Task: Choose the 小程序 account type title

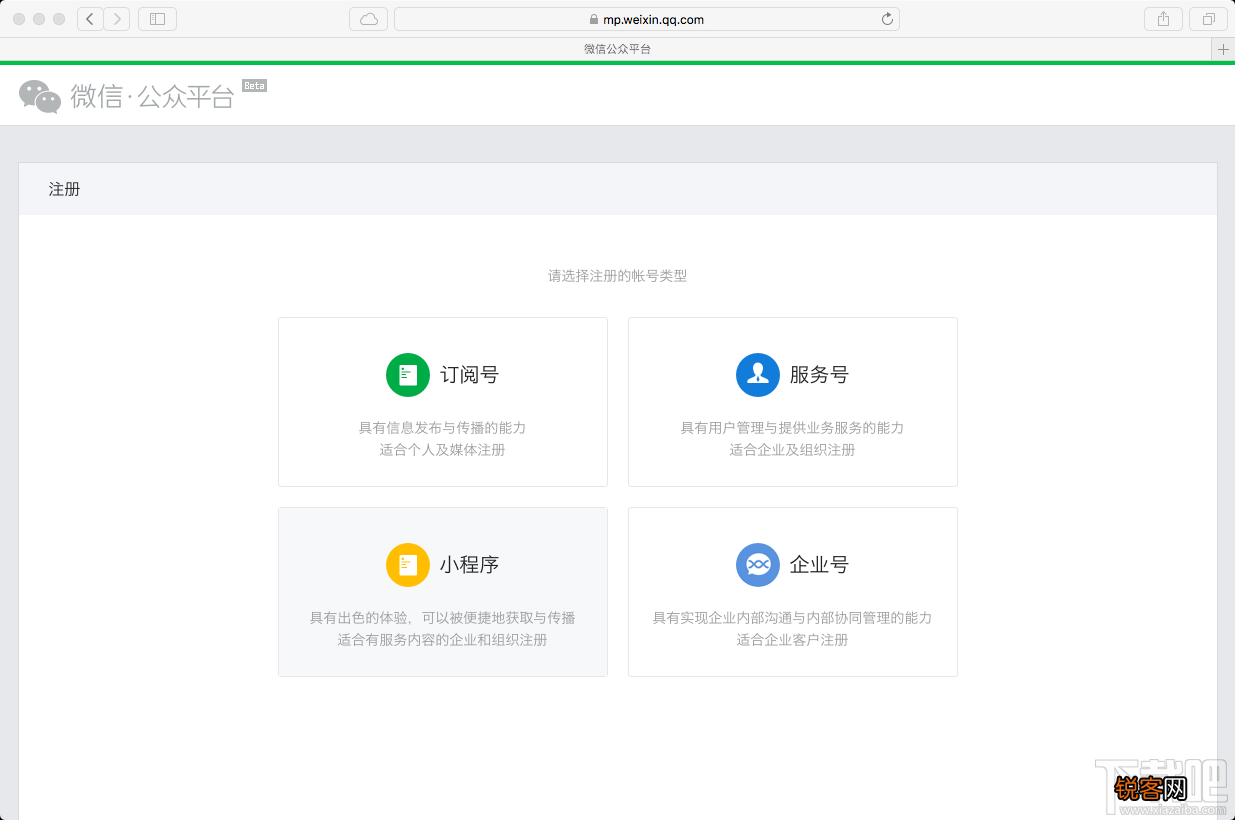Action: [x=469, y=565]
